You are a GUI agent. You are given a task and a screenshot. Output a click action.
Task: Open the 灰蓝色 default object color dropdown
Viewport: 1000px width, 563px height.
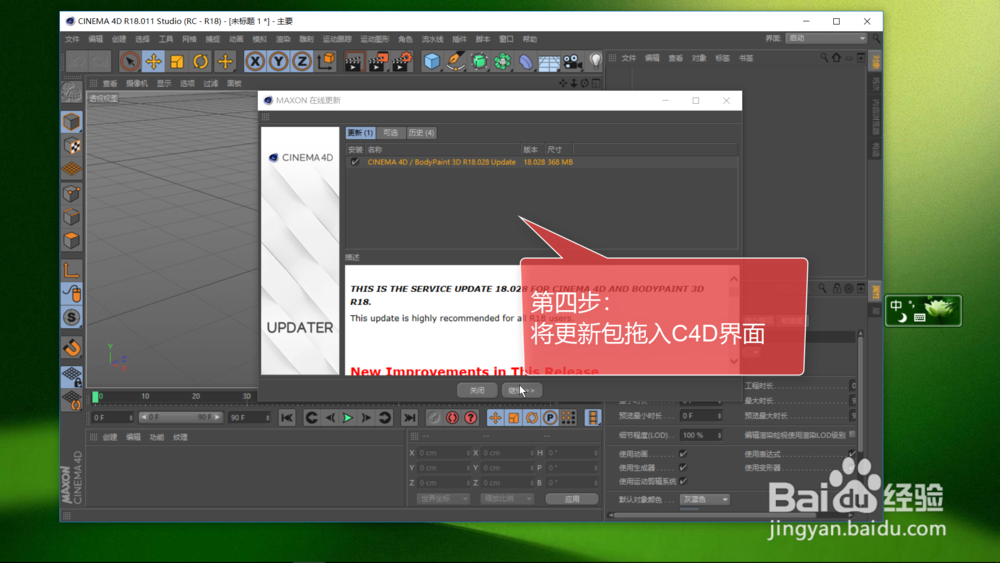(x=705, y=499)
